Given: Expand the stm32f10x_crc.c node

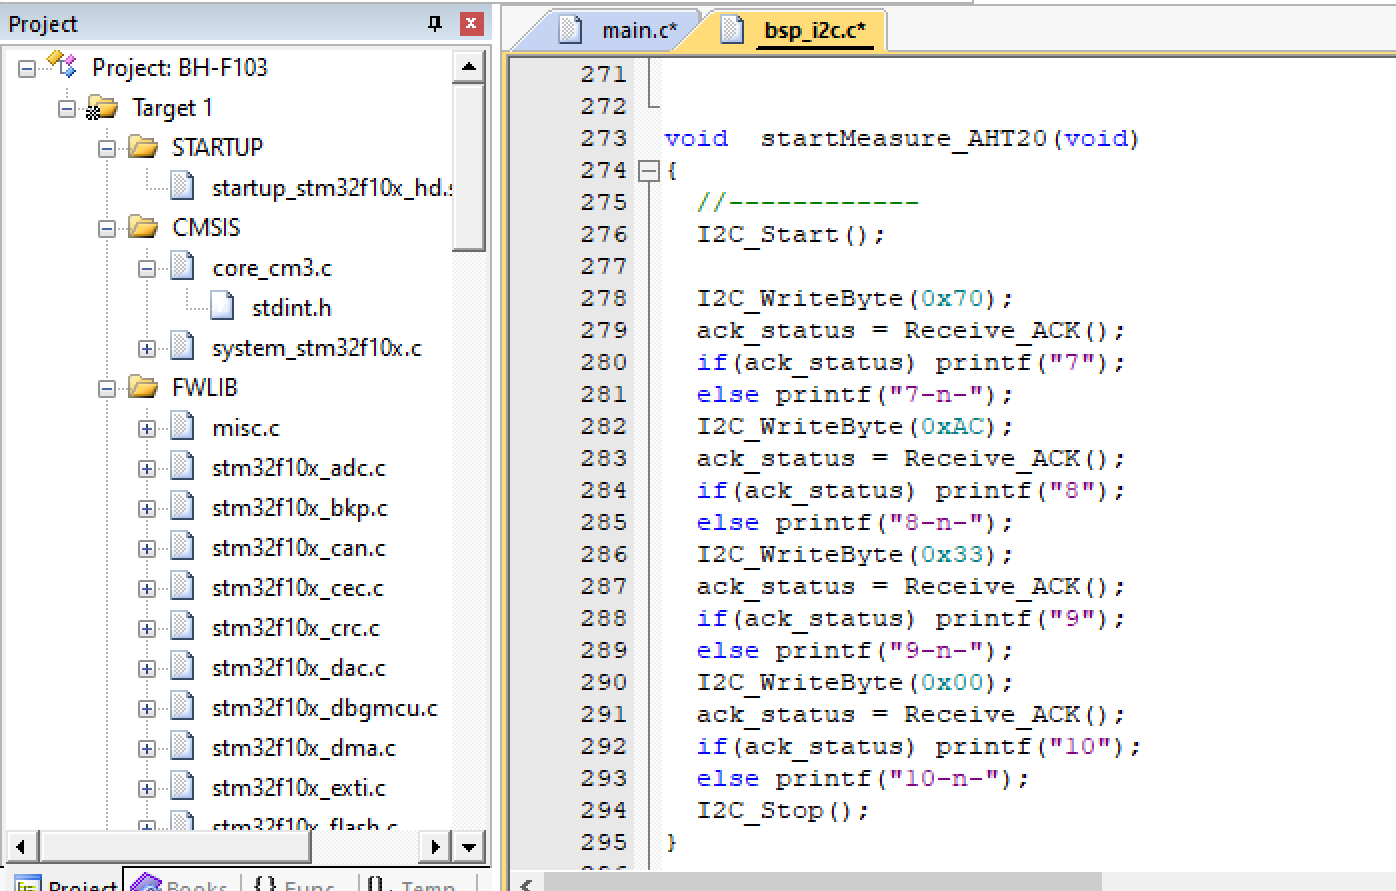Looking at the screenshot, I should (x=147, y=628).
